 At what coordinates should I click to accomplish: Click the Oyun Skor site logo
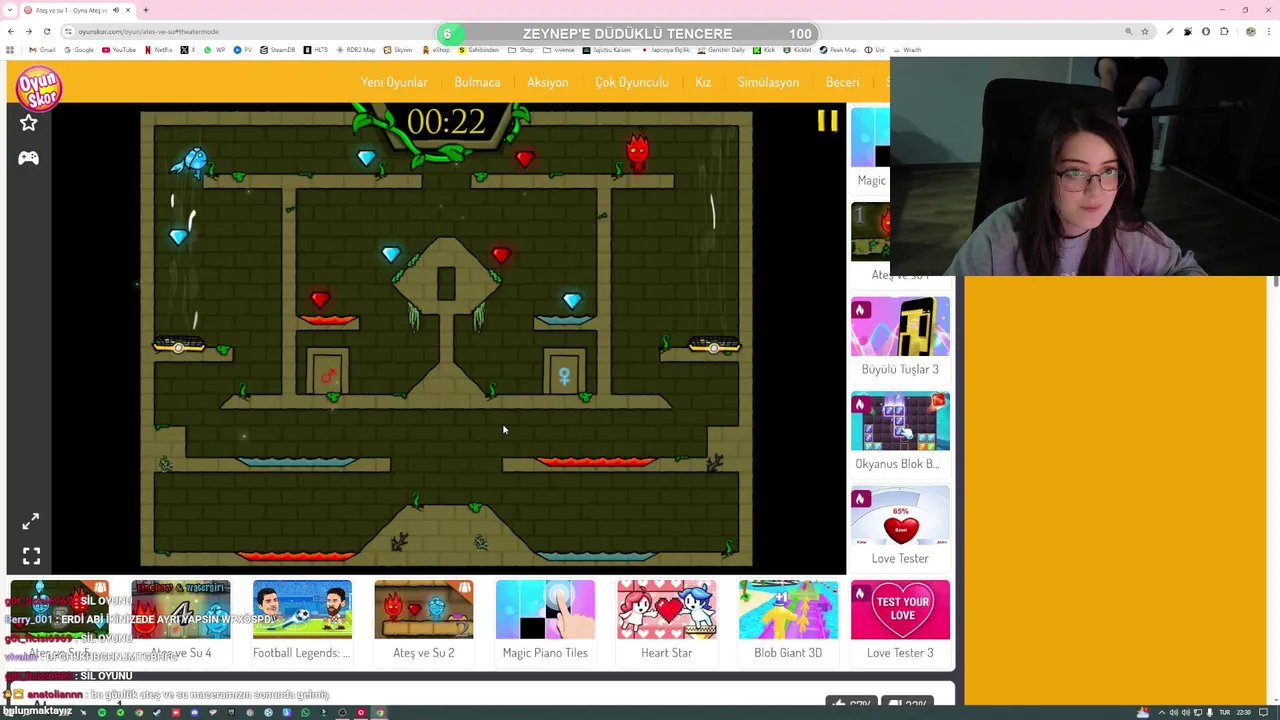[x=39, y=87]
